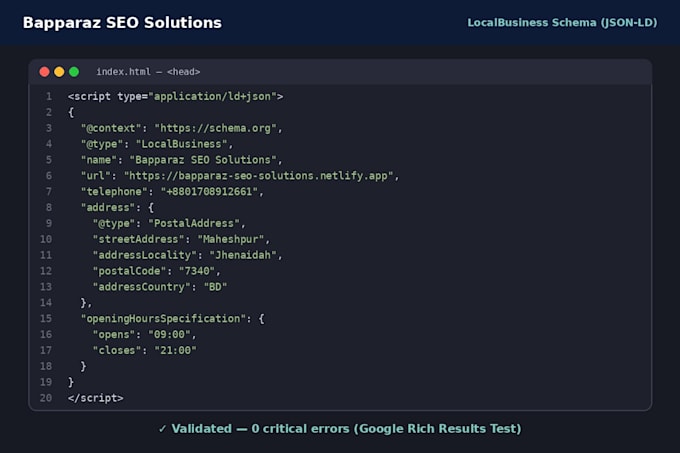
Task: Click the "addressCountry": "BD" line
Action: coord(160,287)
